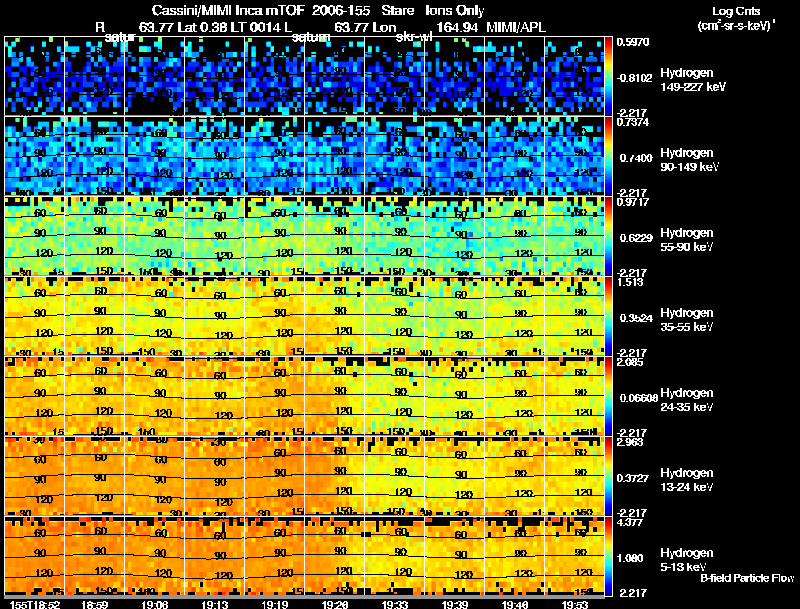
Task: Click the 19:26 time axis label
Action: [x=335, y=604]
